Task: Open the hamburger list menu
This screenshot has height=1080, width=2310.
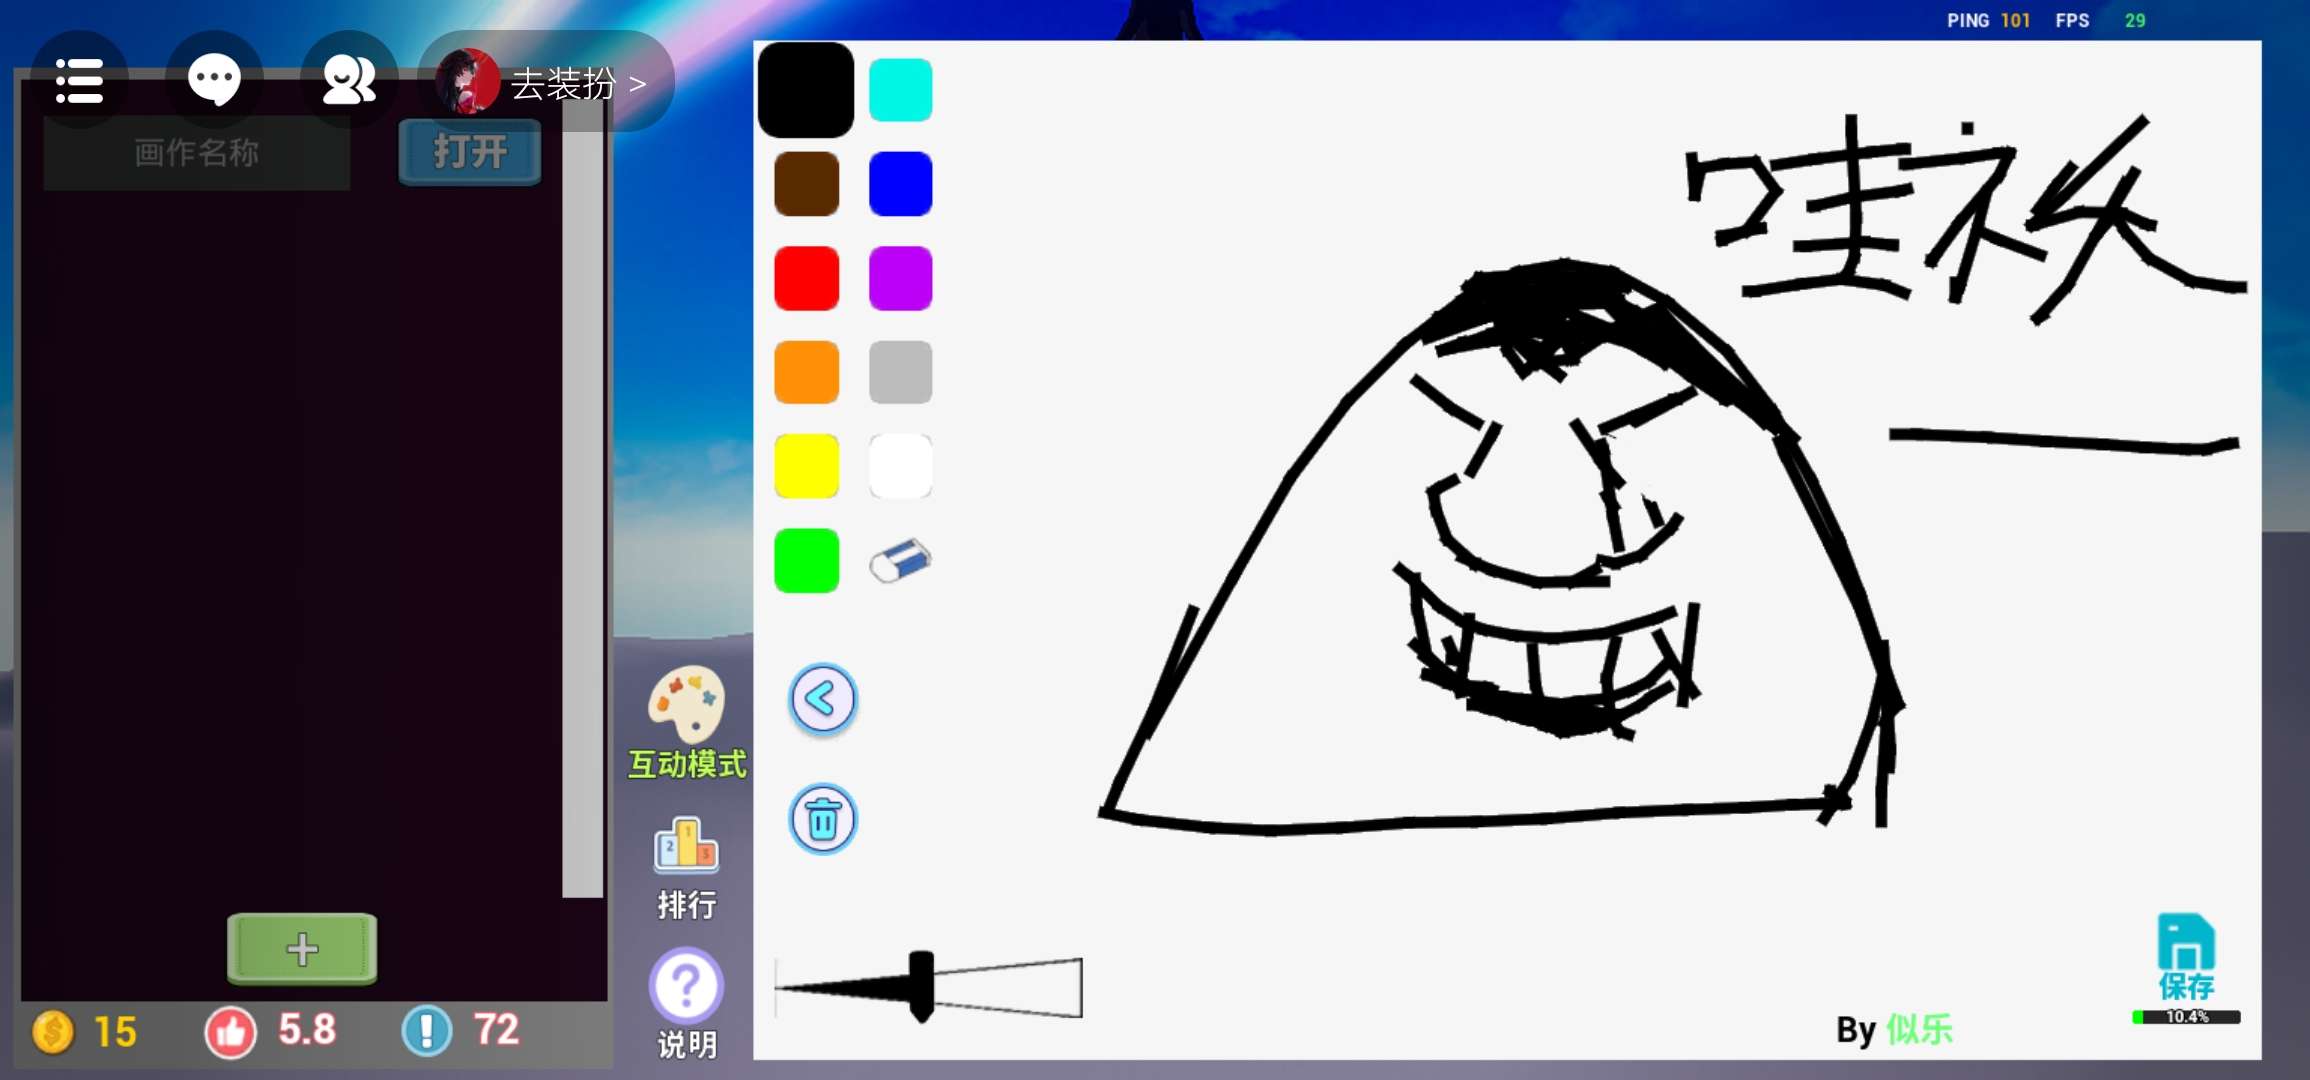Action: coord(79,81)
